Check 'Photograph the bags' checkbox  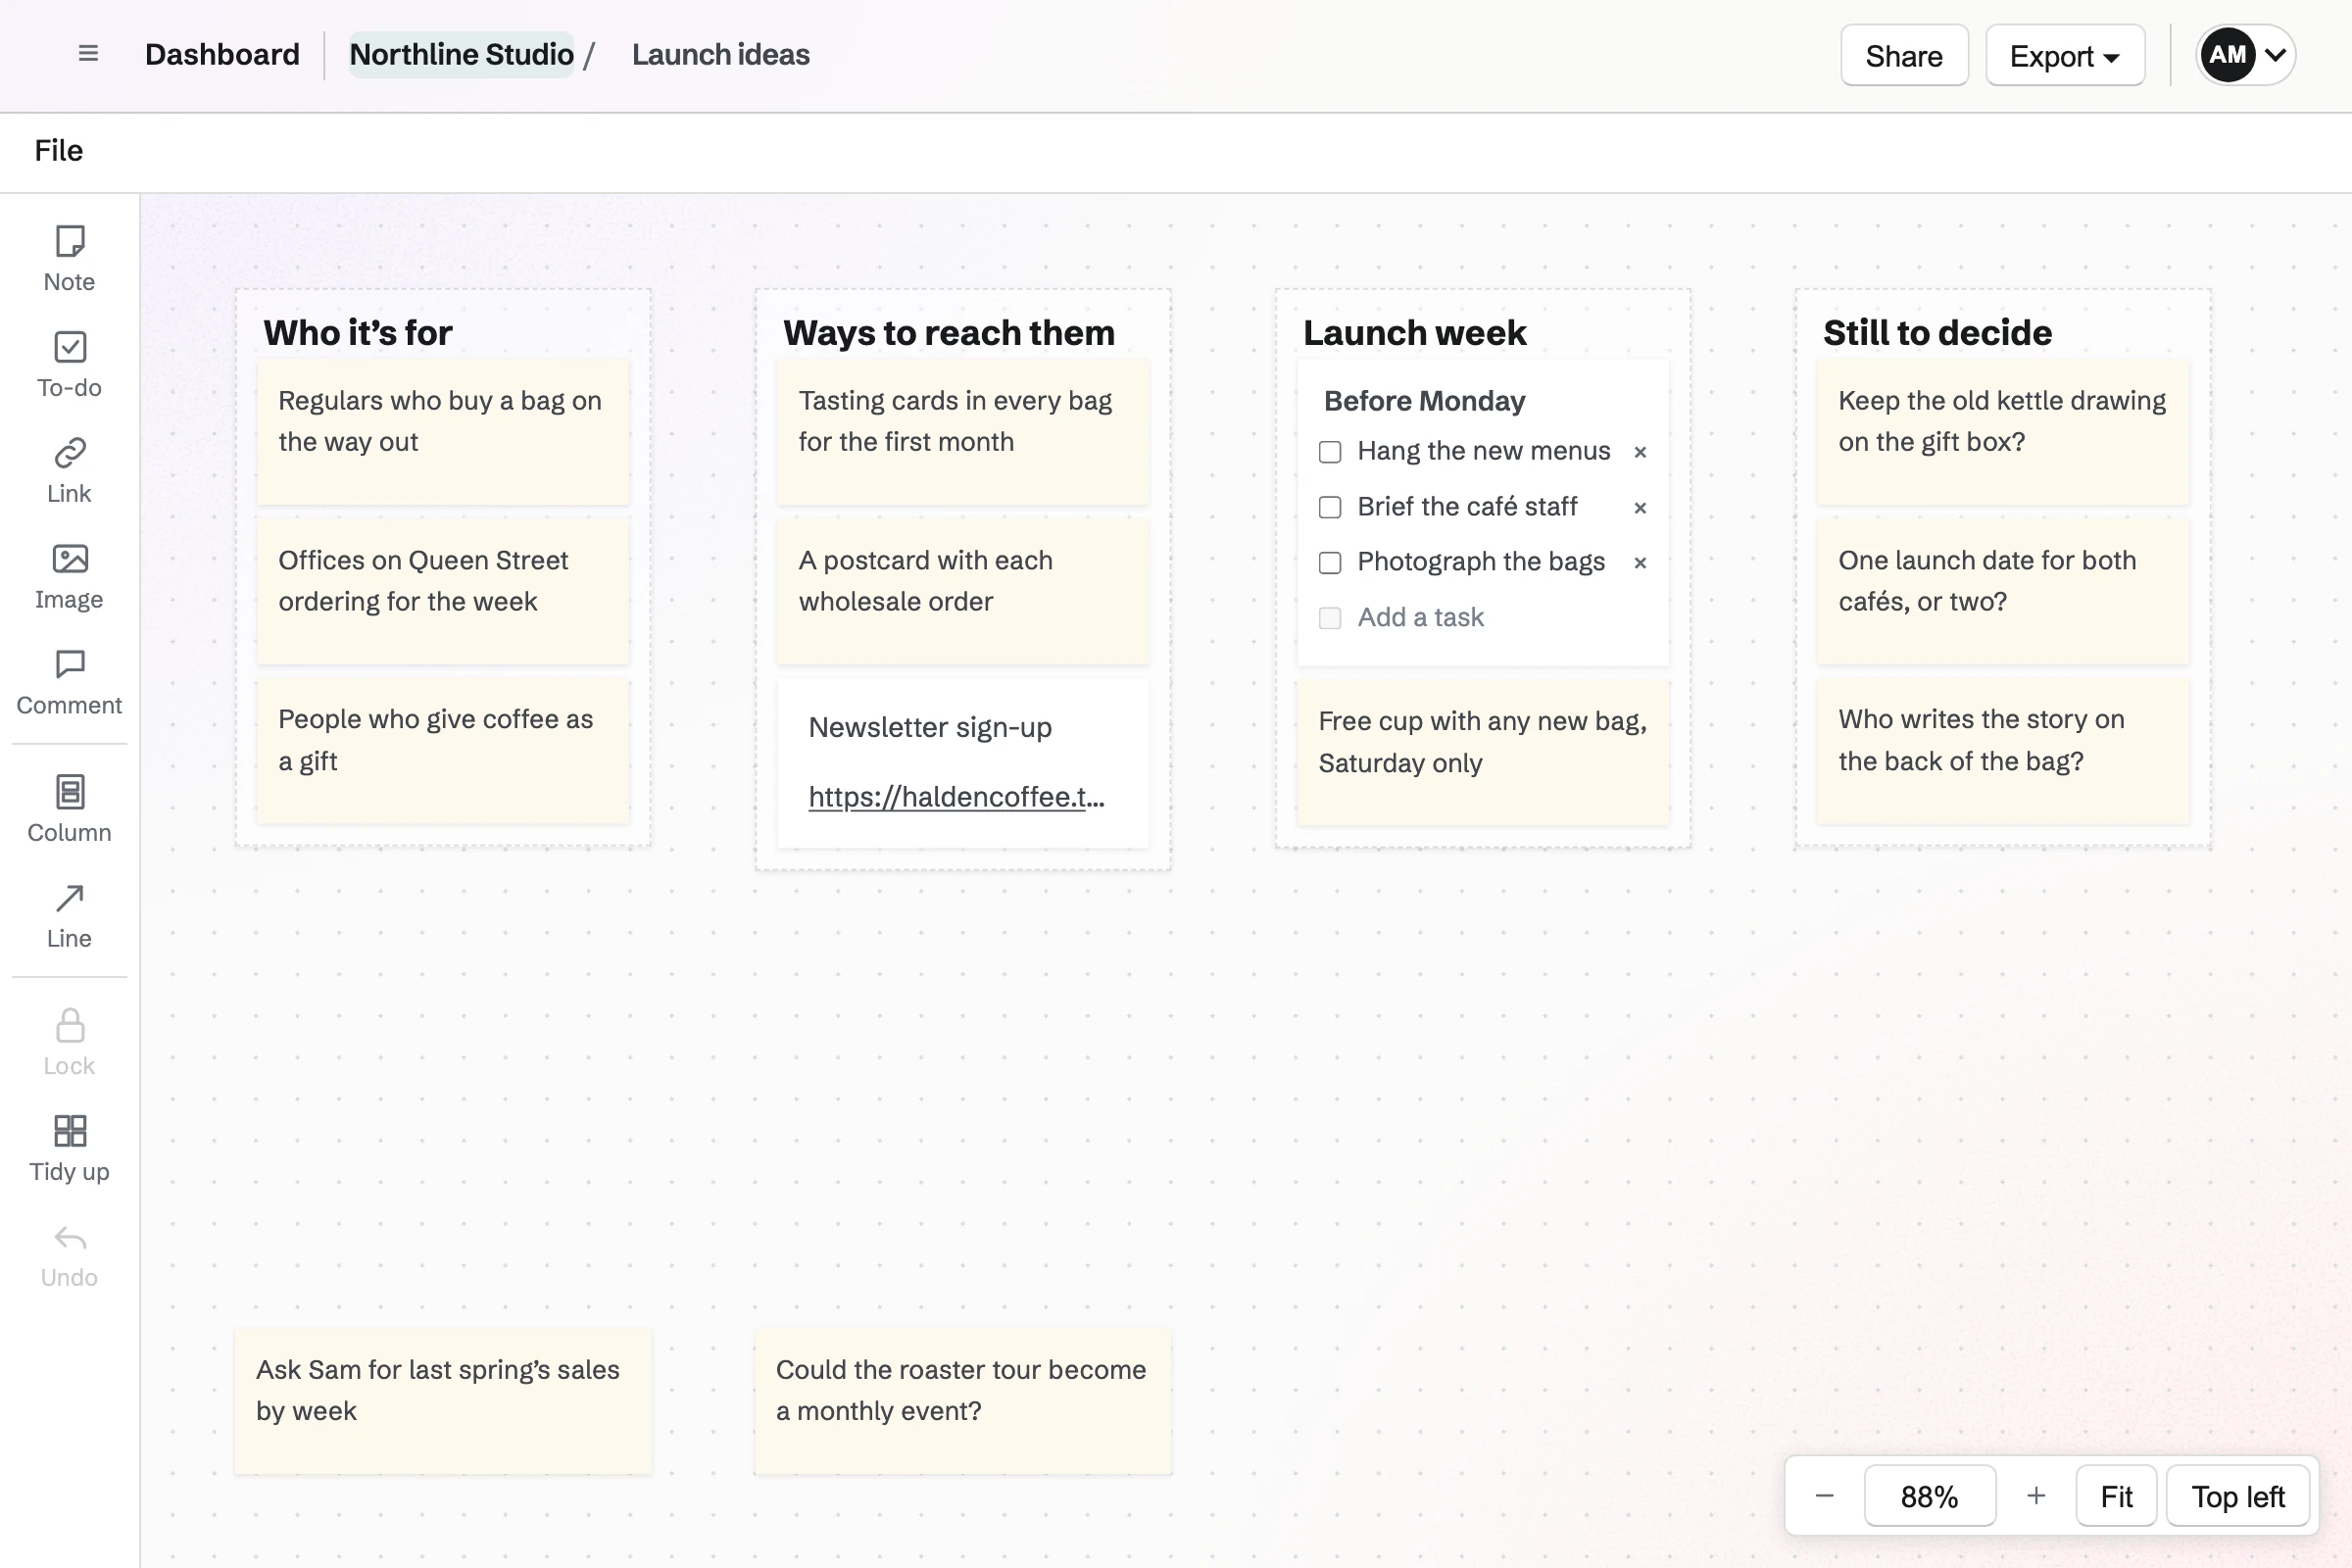(x=1330, y=563)
